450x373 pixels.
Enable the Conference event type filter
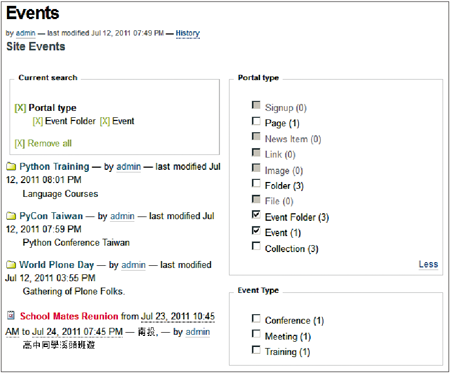tap(256, 318)
